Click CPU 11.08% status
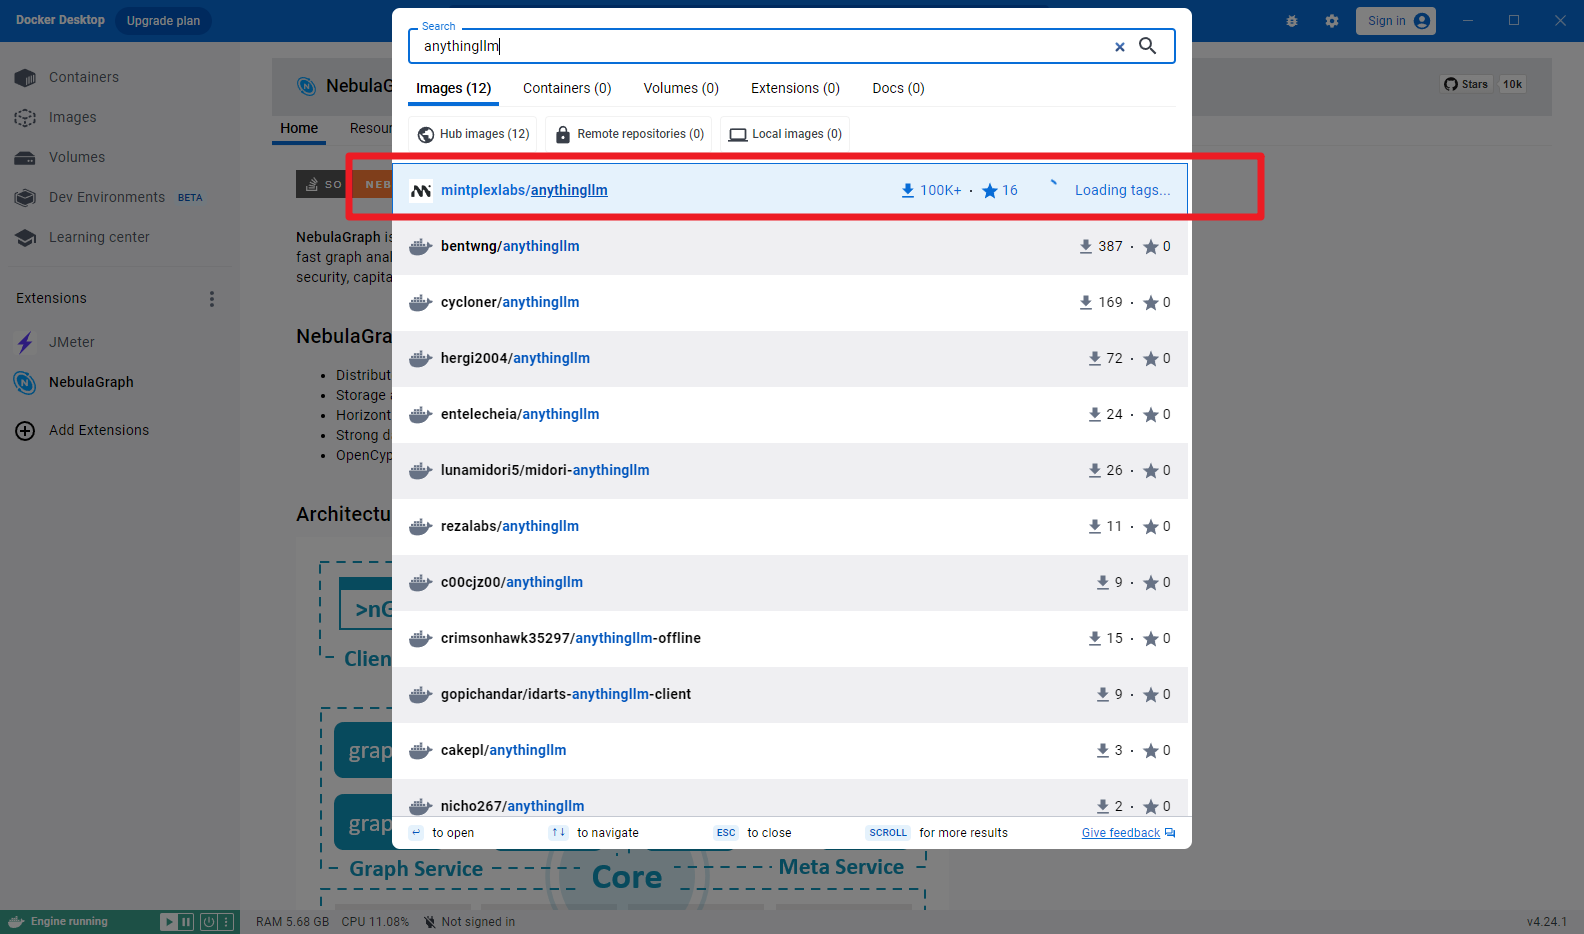This screenshot has width=1584, height=934. click(x=375, y=922)
